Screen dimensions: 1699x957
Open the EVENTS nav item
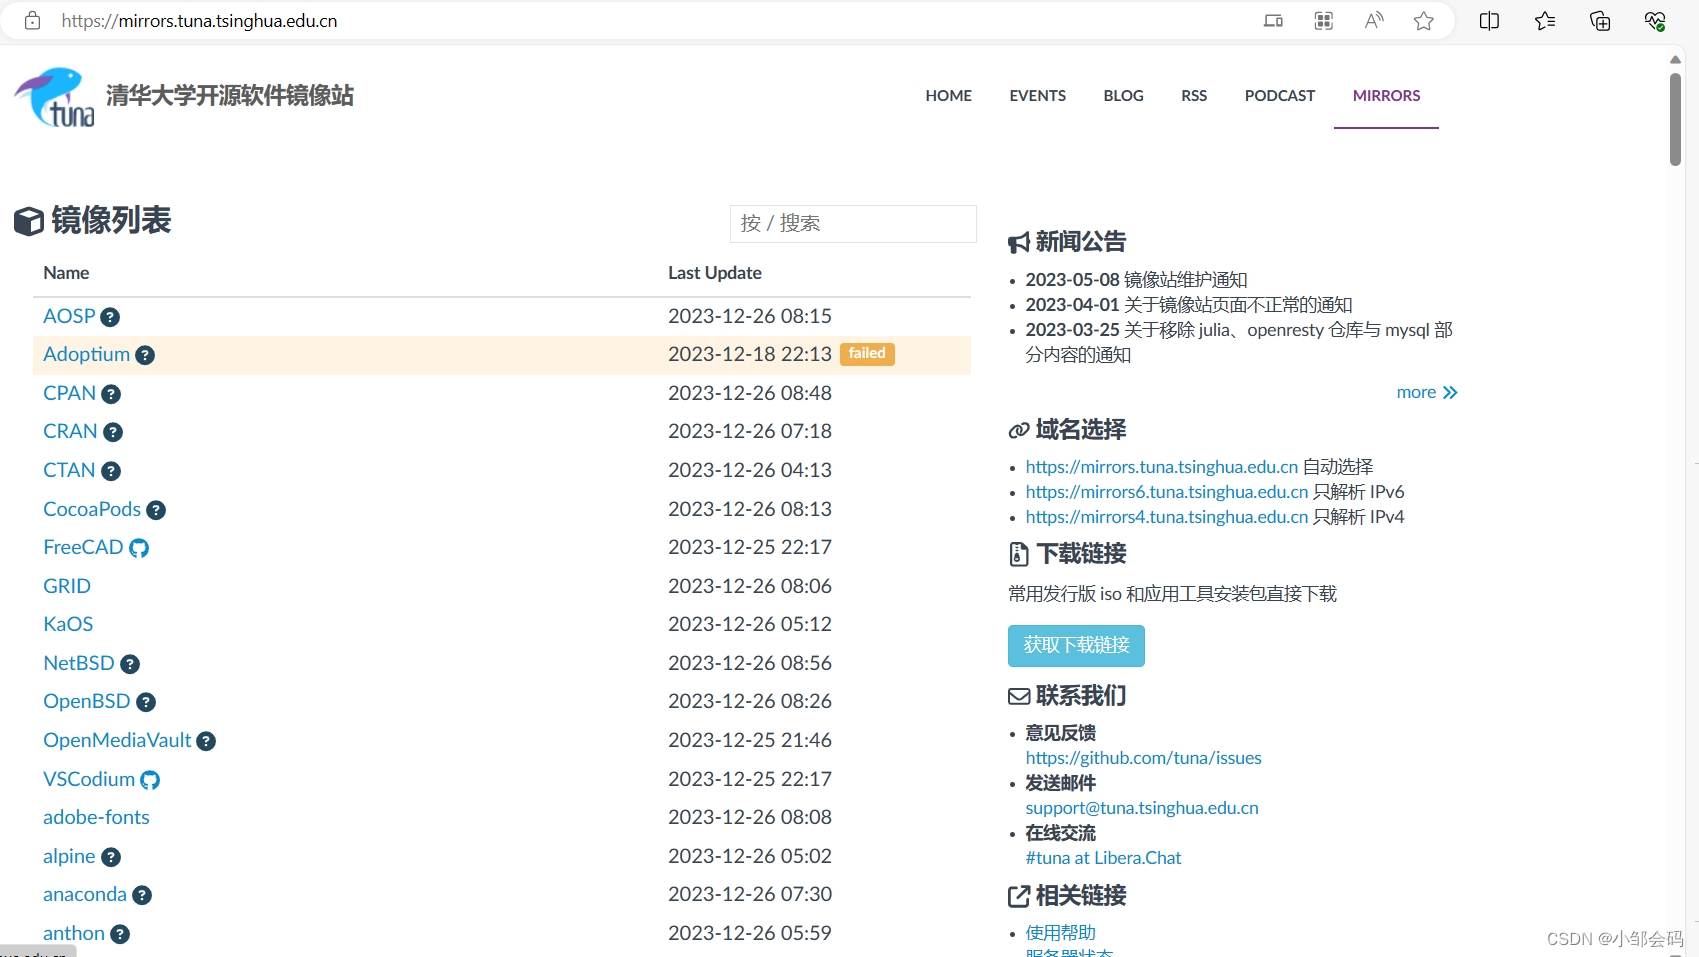click(1037, 96)
